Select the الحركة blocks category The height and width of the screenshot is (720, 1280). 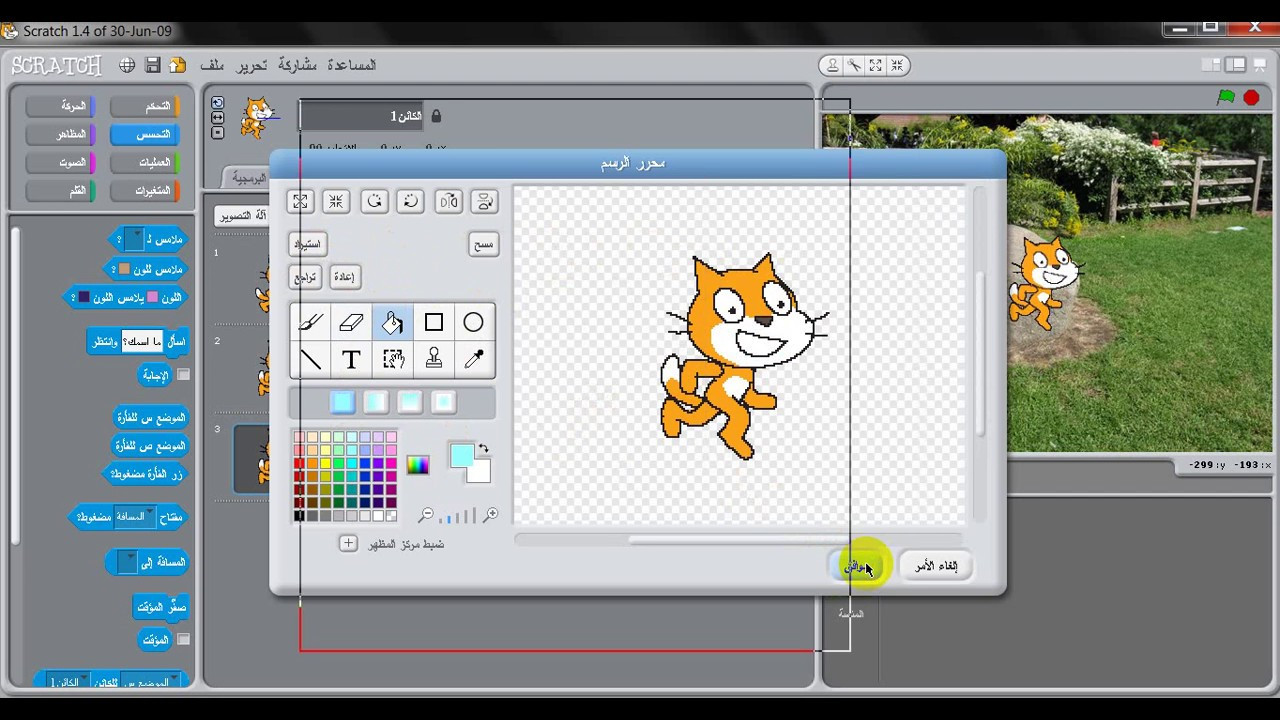pos(60,106)
